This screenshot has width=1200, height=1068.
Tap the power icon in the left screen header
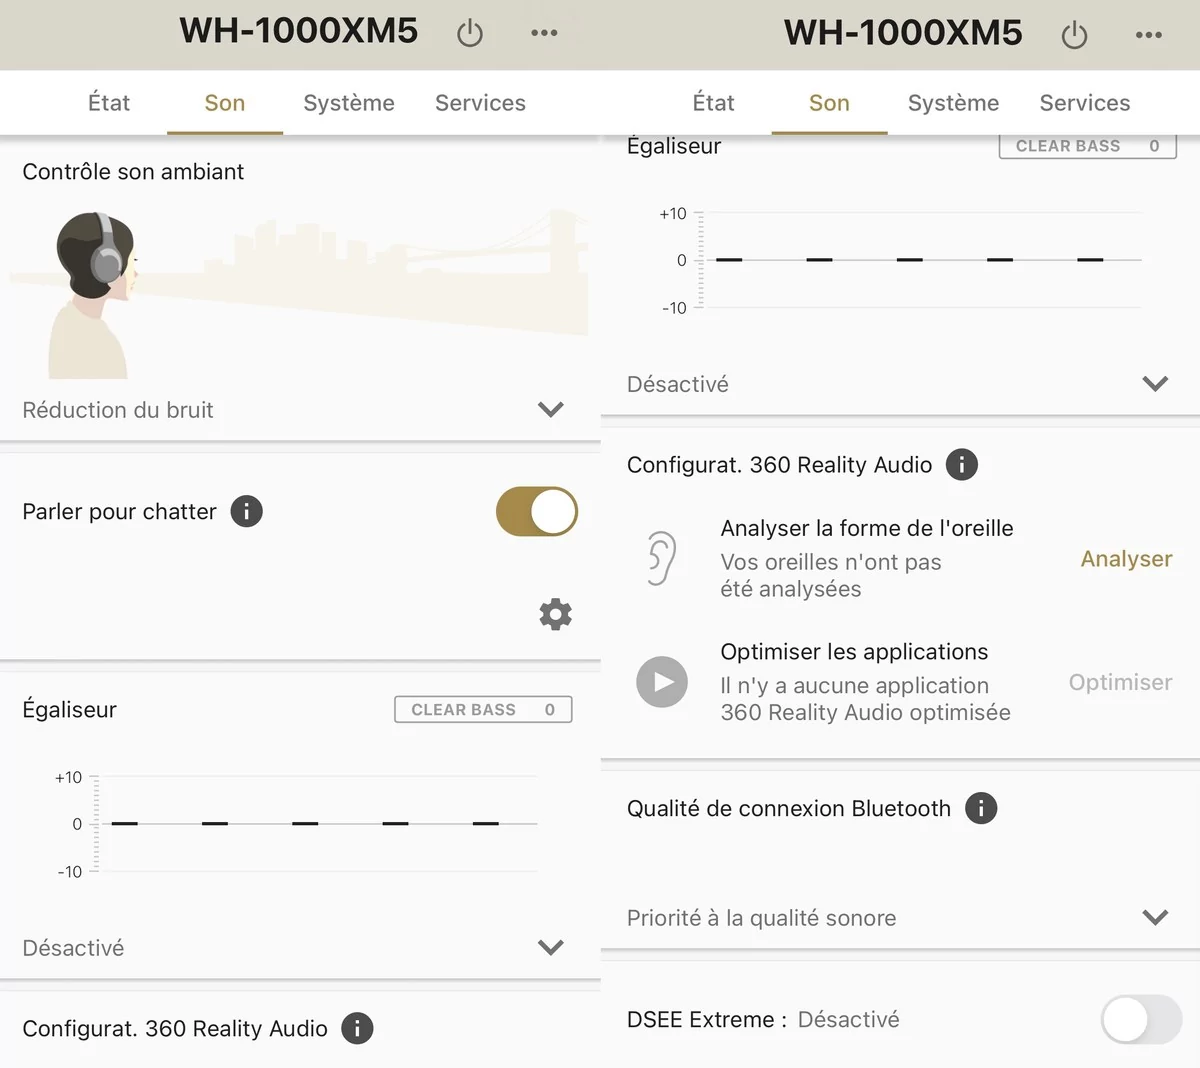tap(470, 33)
